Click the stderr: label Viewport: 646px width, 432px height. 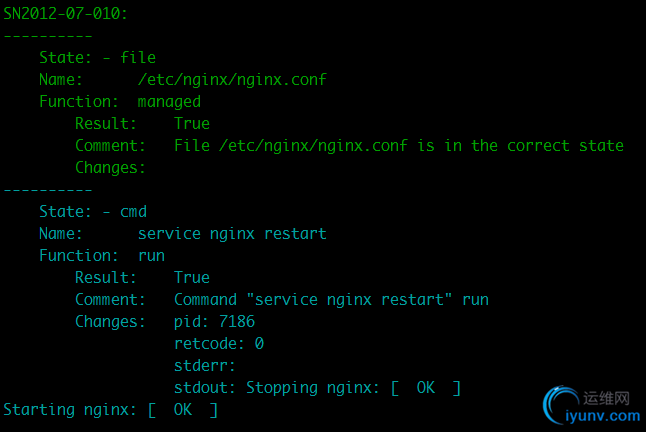click(205, 366)
